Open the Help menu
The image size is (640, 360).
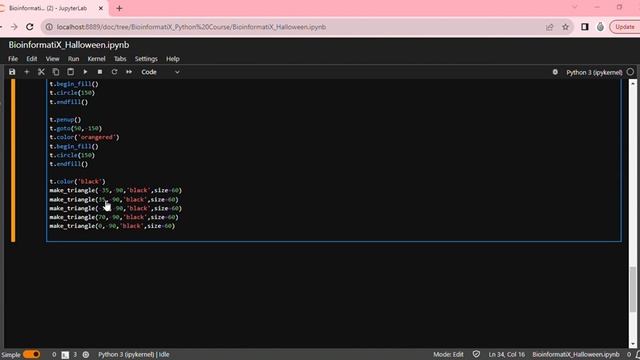(173, 59)
